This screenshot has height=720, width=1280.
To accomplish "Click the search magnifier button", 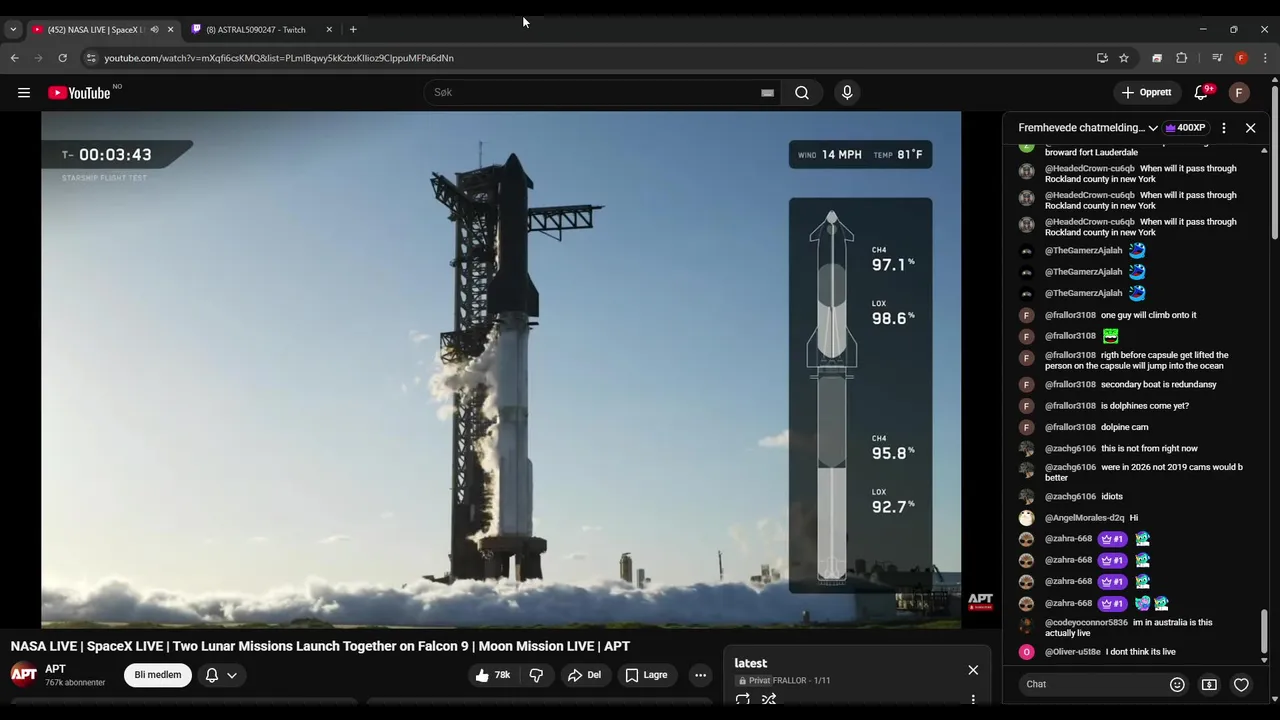I will pyautogui.click(x=802, y=93).
